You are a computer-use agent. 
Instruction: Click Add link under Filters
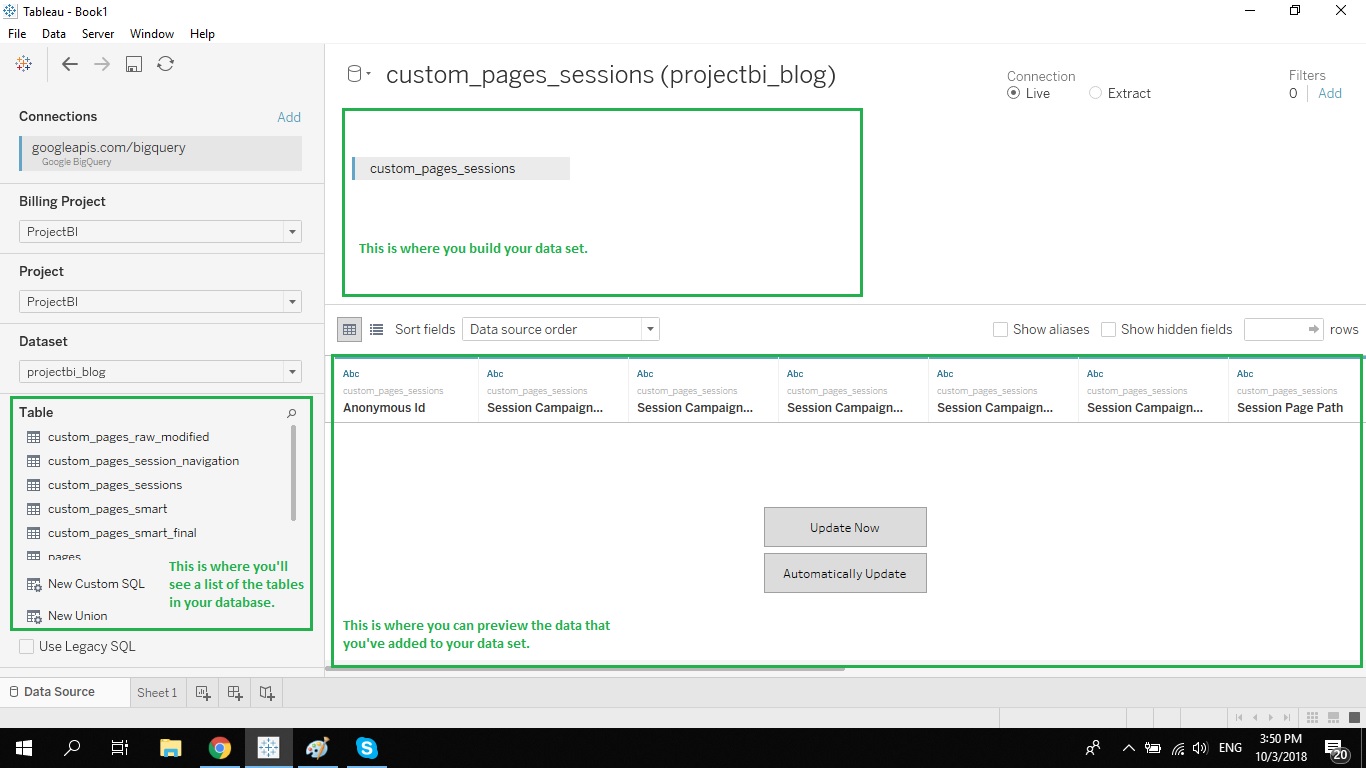1330,93
